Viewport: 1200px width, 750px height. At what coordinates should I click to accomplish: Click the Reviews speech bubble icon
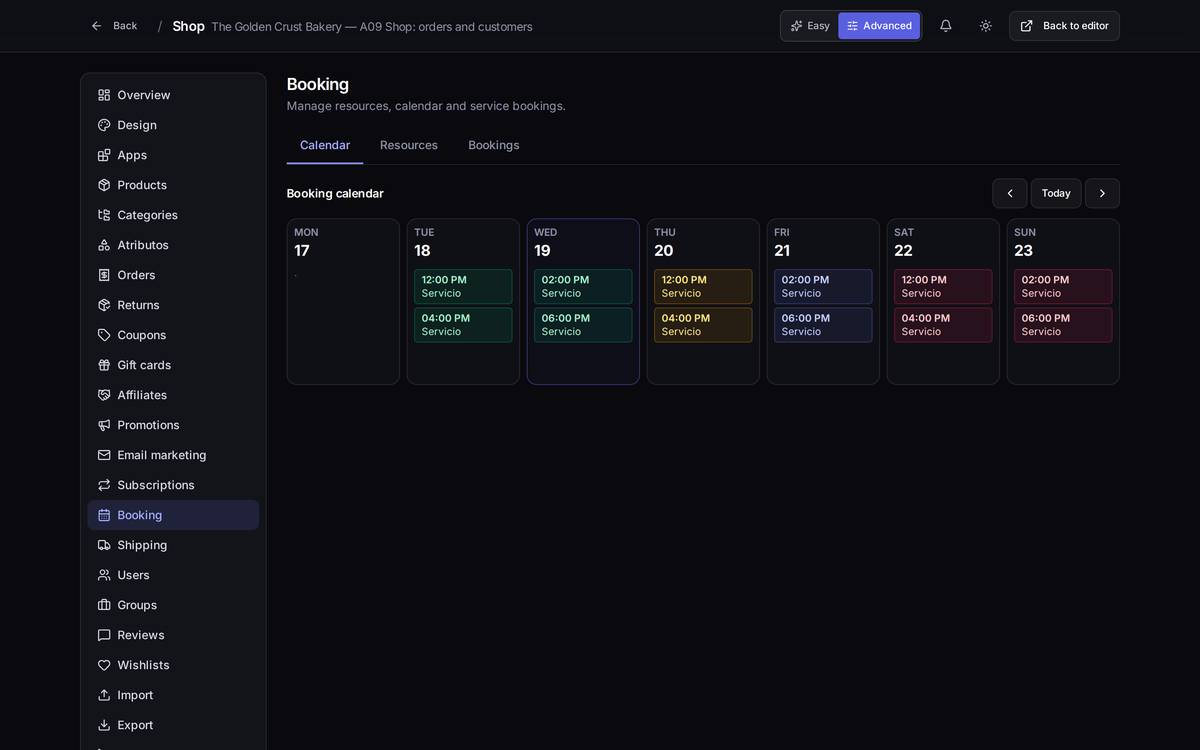pos(104,635)
